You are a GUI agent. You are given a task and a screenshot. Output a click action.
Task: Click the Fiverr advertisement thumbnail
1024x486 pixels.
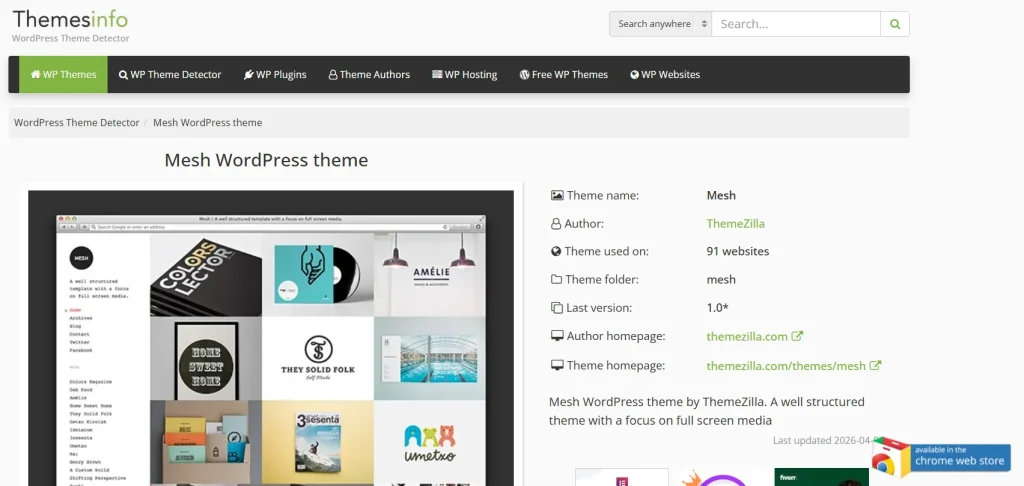[x=822, y=477]
